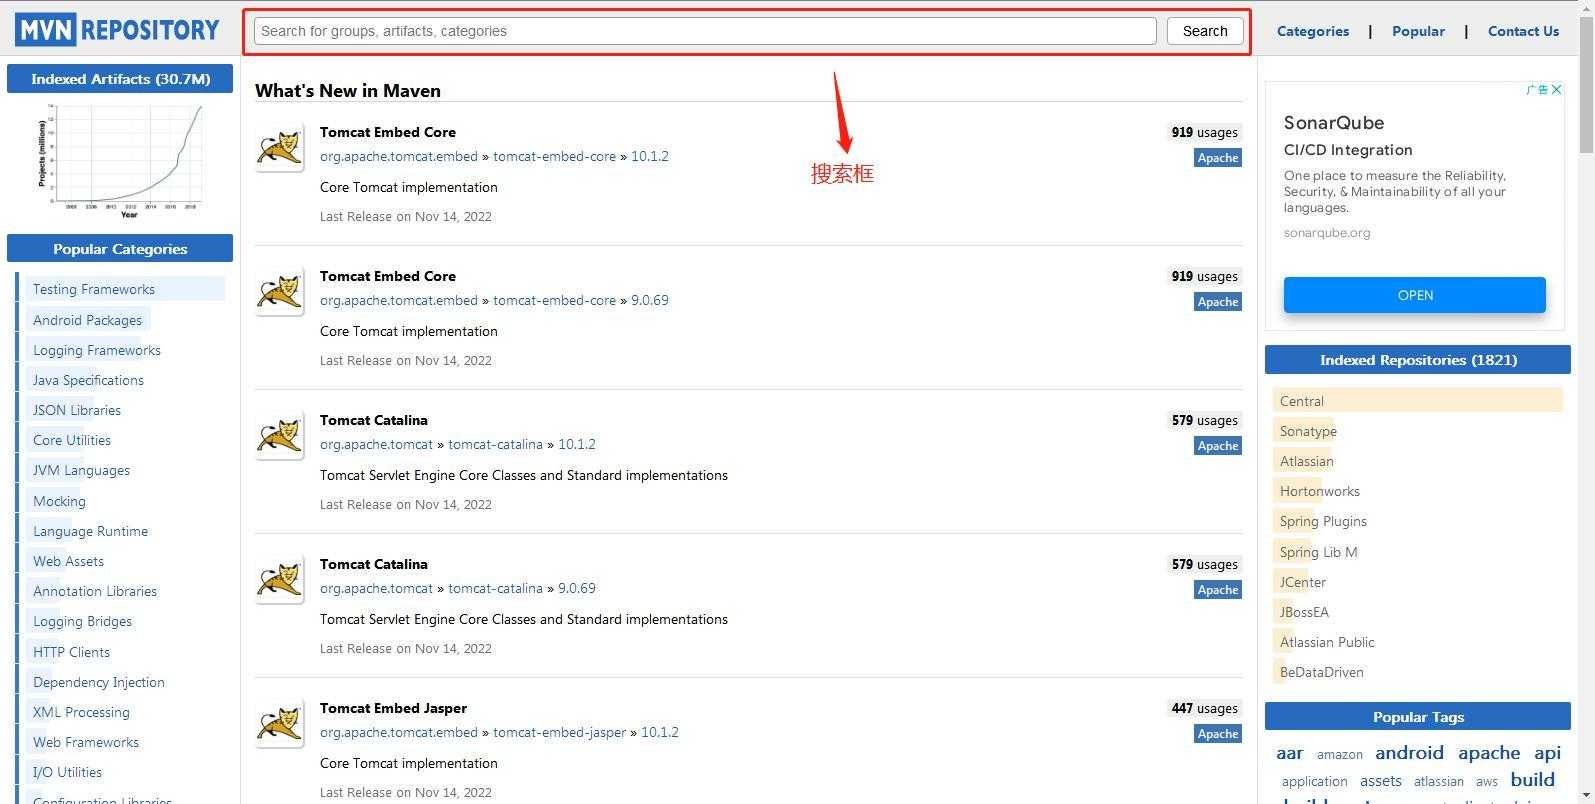The width and height of the screenshot is (1595, 804).
Task: Open the I/O Utilities category
Action: tap(67, 772)
